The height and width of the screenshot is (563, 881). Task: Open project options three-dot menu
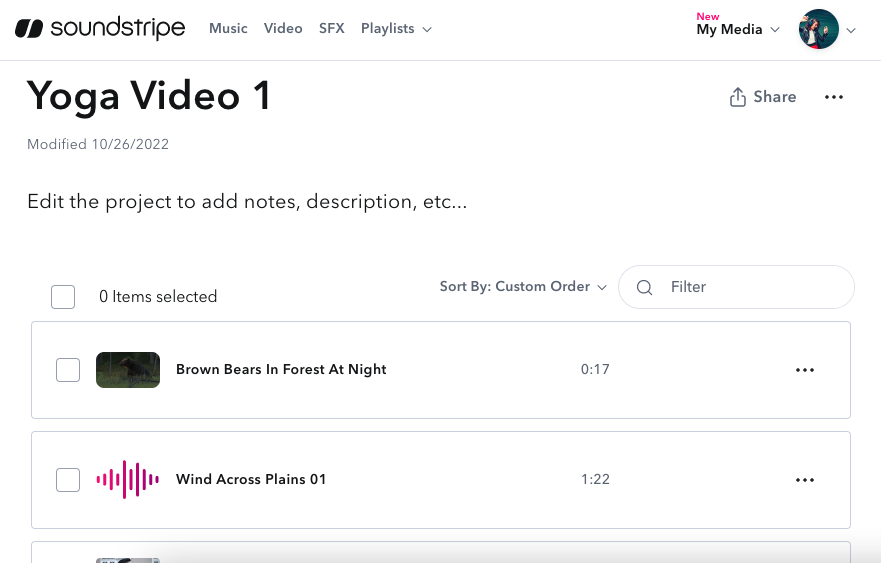click(833, 97)
